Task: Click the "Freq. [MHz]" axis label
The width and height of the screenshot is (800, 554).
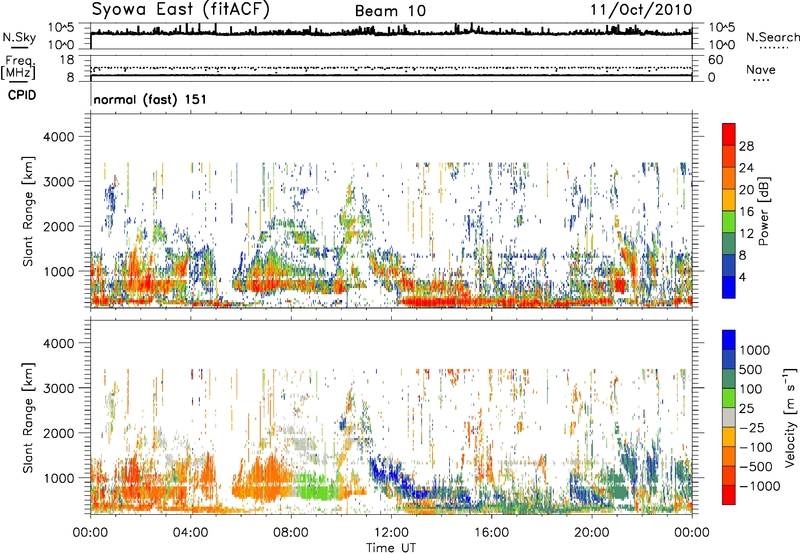Action: coord(18,68)
